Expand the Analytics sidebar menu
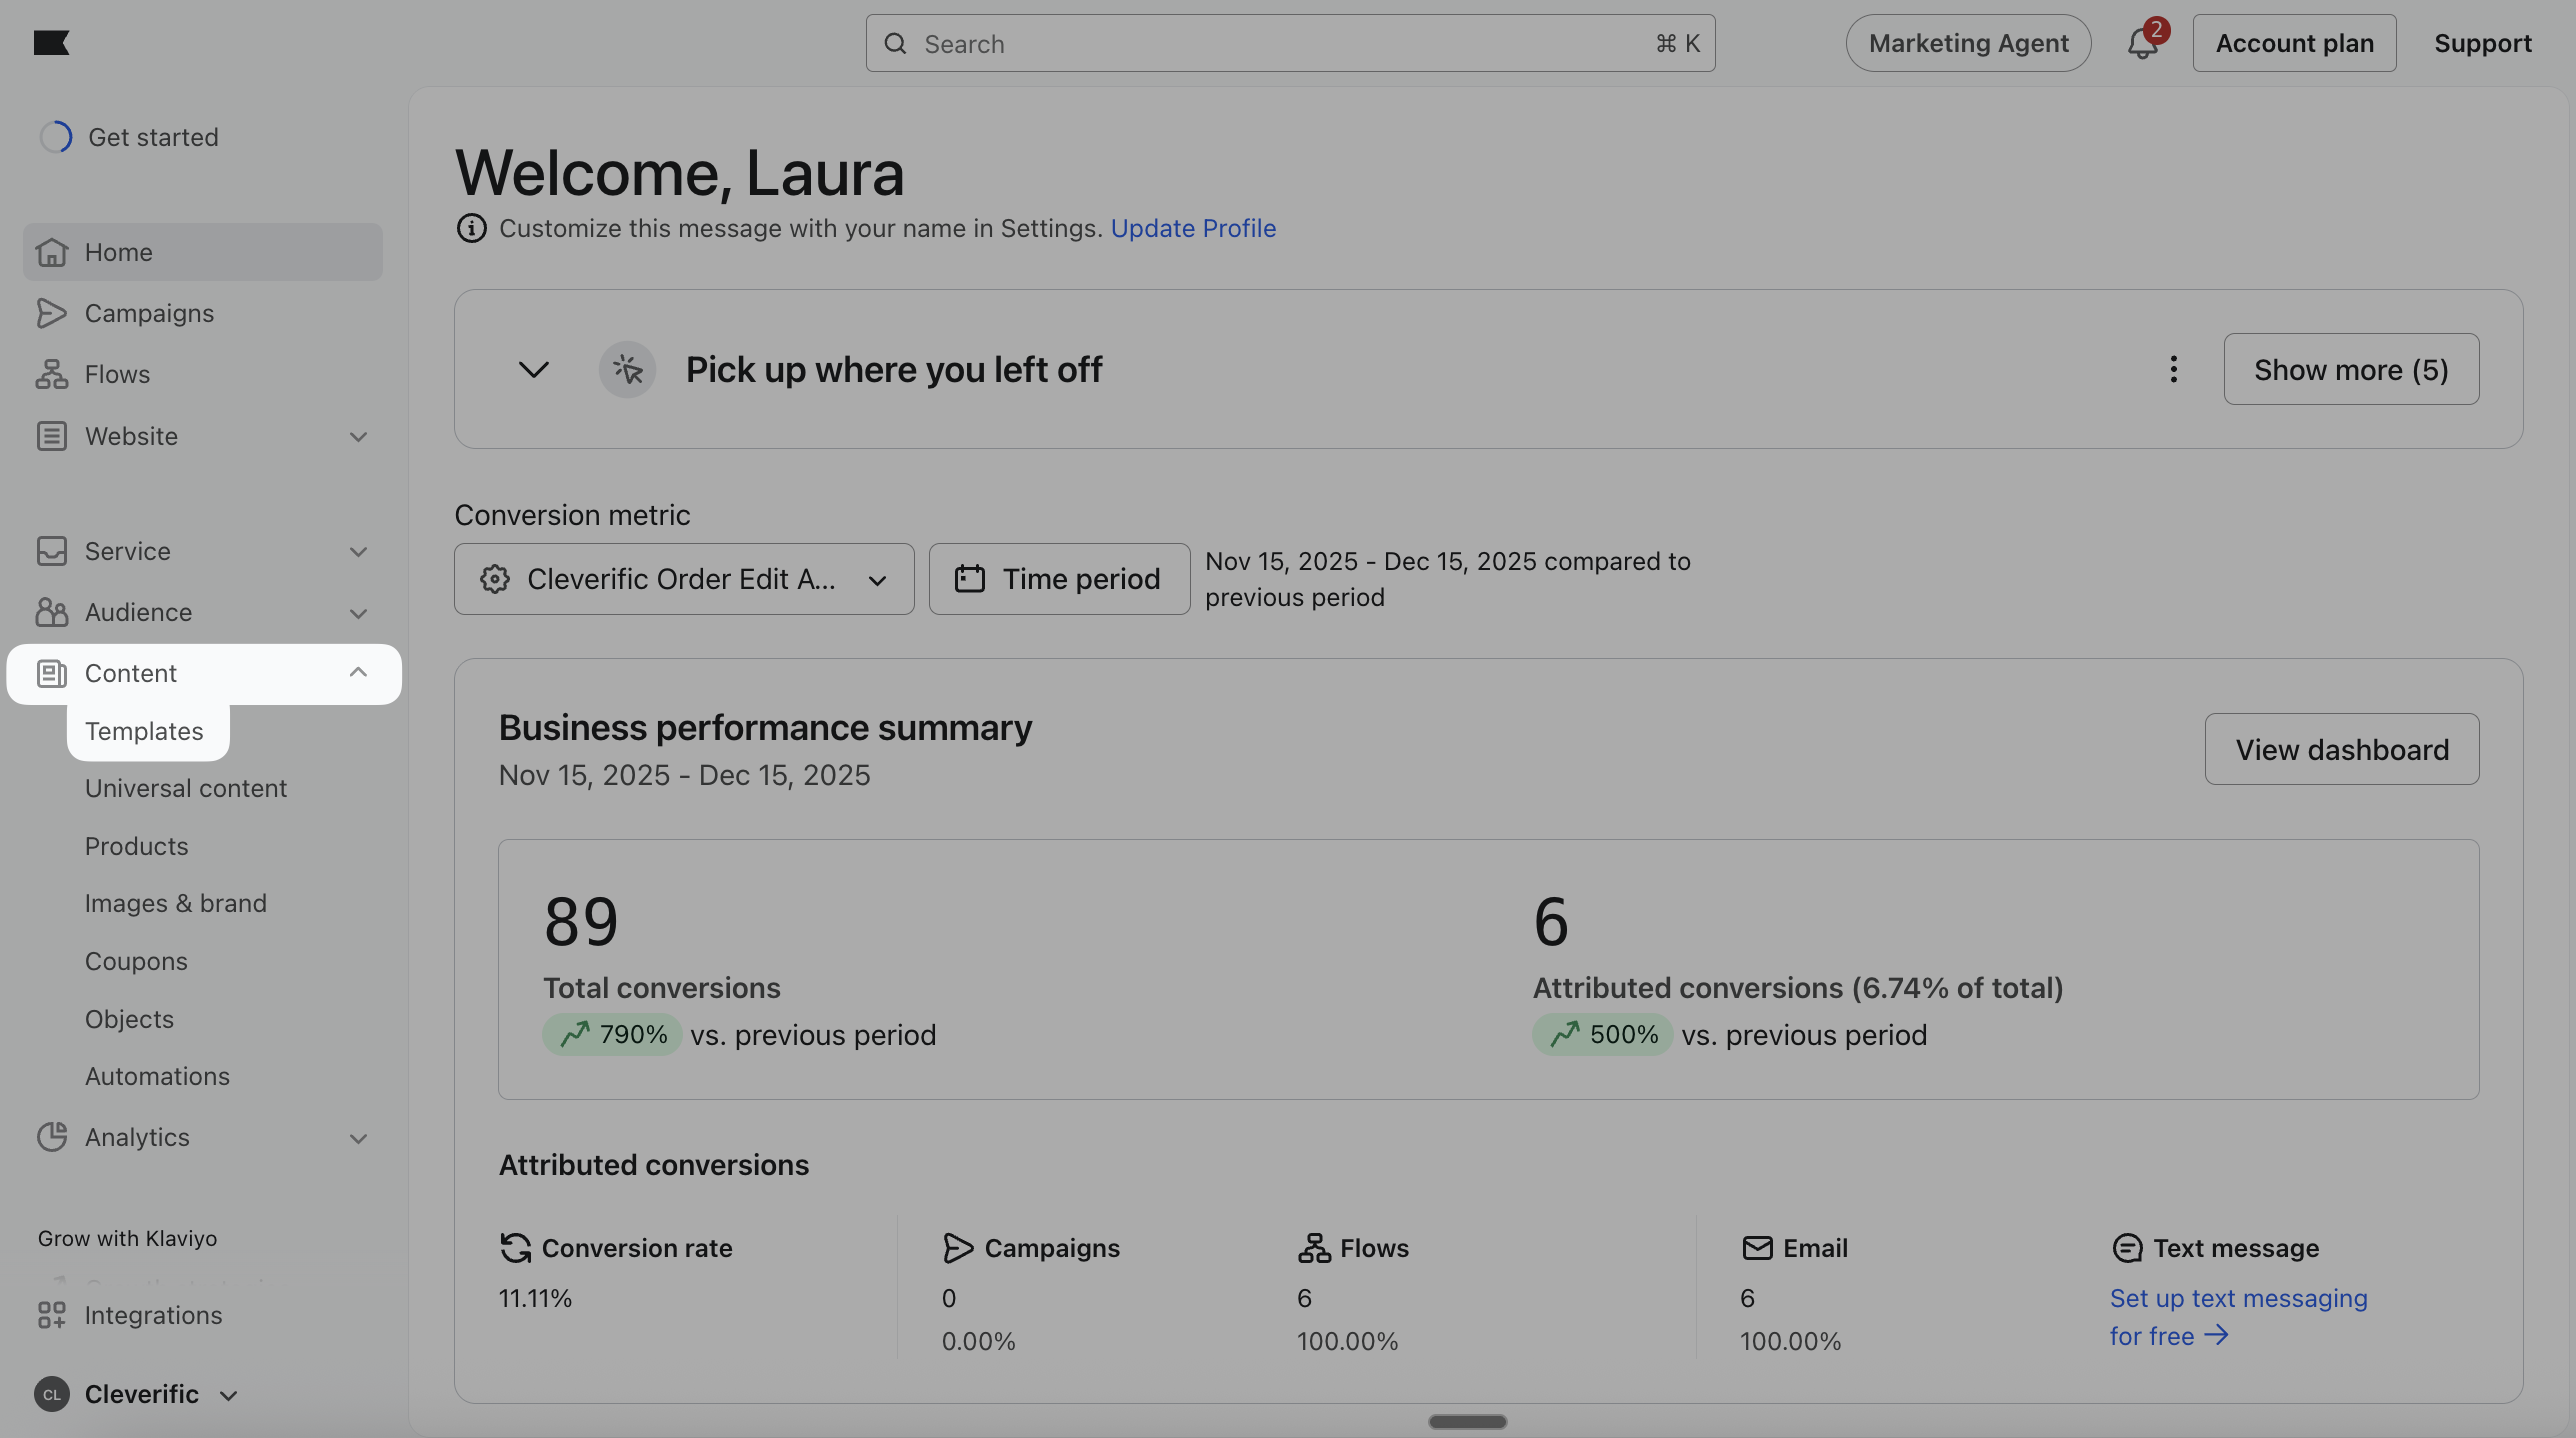The width and height of the screenshot is (2576, 1438). point(358,1138)
